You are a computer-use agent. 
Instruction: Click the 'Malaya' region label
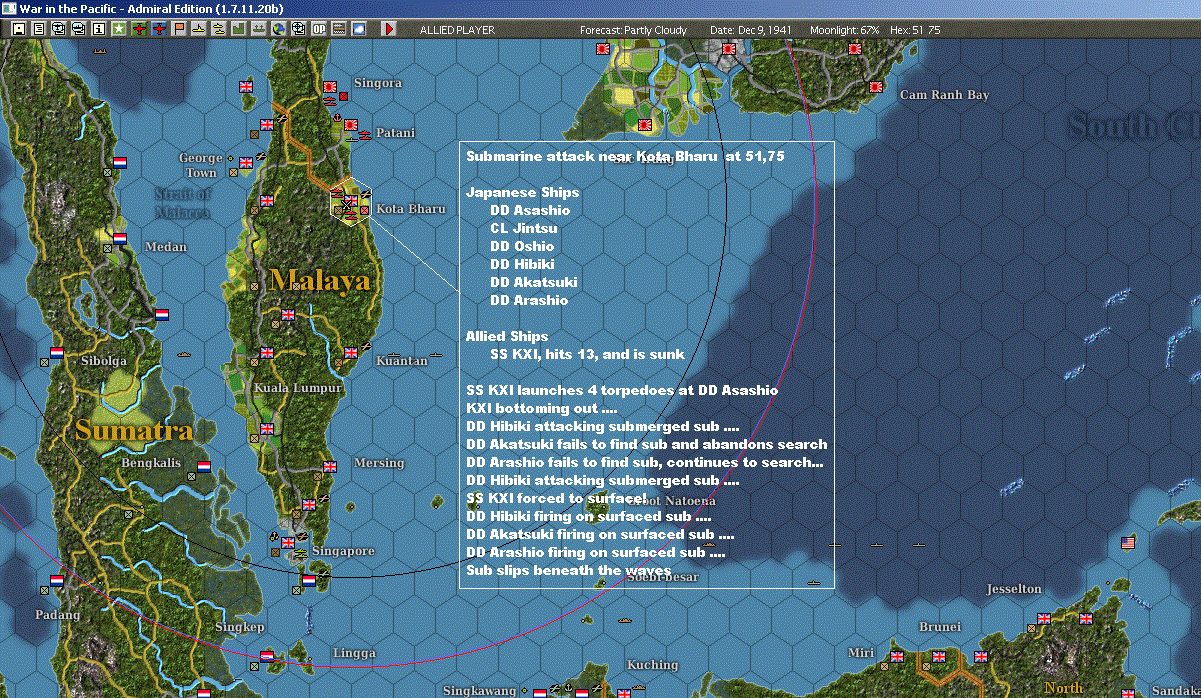pyautogui.click(x=319, y=280)
